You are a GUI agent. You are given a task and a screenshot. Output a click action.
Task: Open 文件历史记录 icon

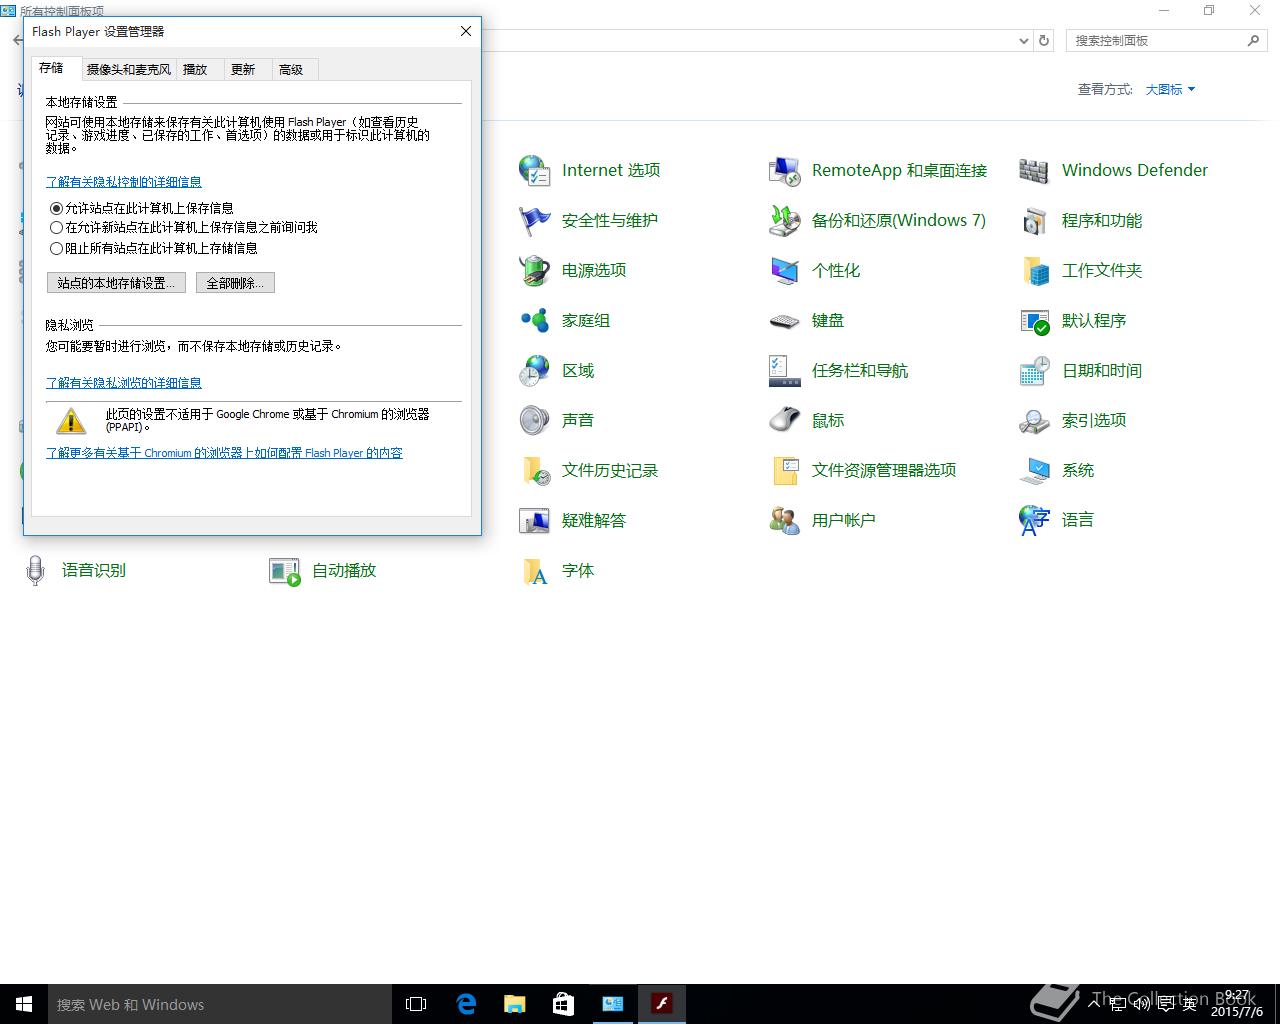pyautogui.click(x=534, y=470)
